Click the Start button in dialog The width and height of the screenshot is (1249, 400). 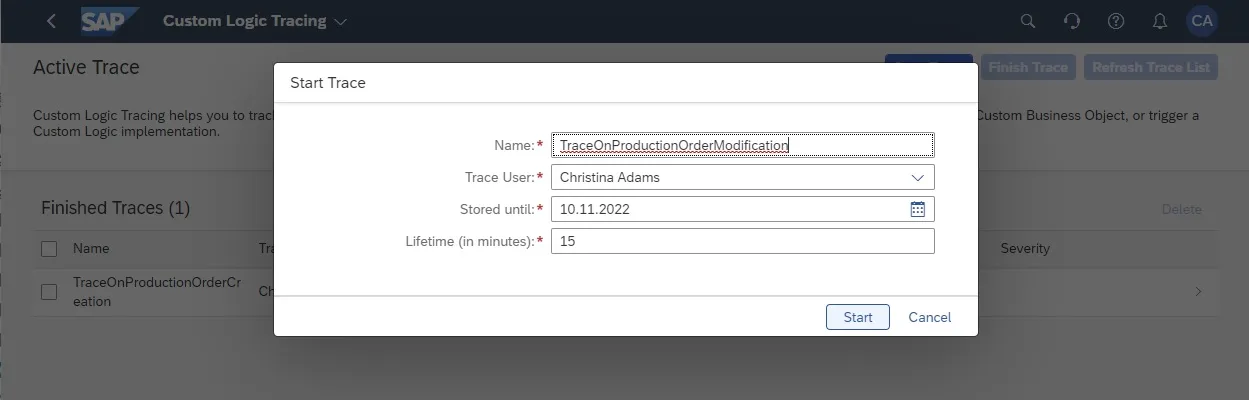click(x=857, y=317)
